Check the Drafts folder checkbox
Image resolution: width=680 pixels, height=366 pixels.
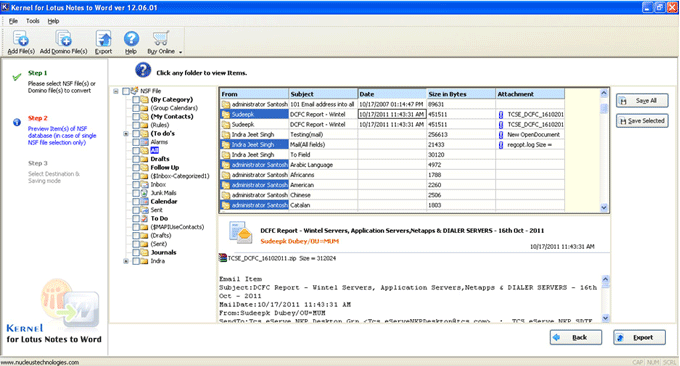(136, 159)
